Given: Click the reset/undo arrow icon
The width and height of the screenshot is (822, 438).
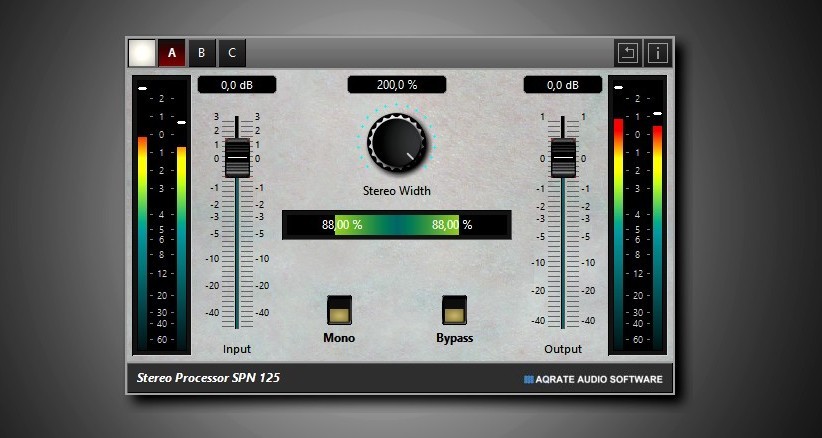Looking at the screenshot, I should click(x=627, y=53).
